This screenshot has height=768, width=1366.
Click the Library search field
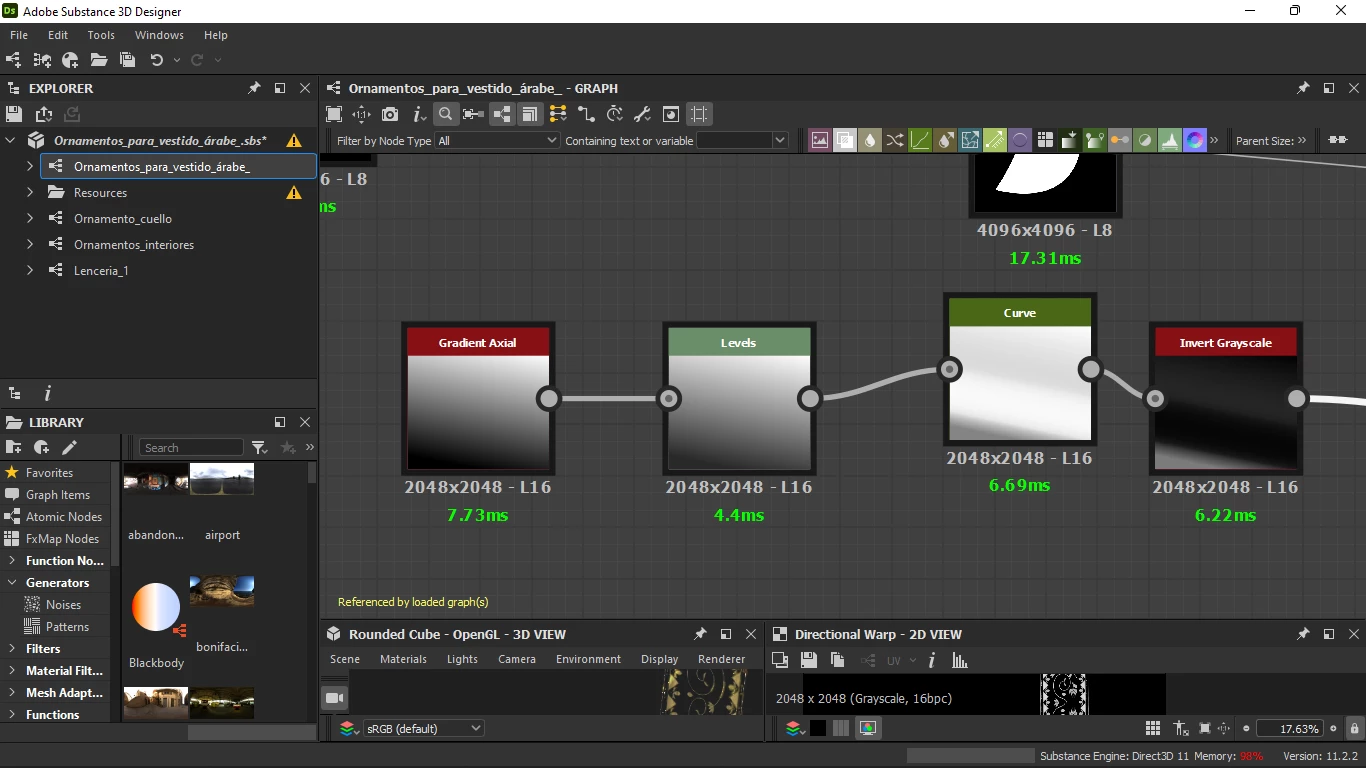click(x=191, y=448)
